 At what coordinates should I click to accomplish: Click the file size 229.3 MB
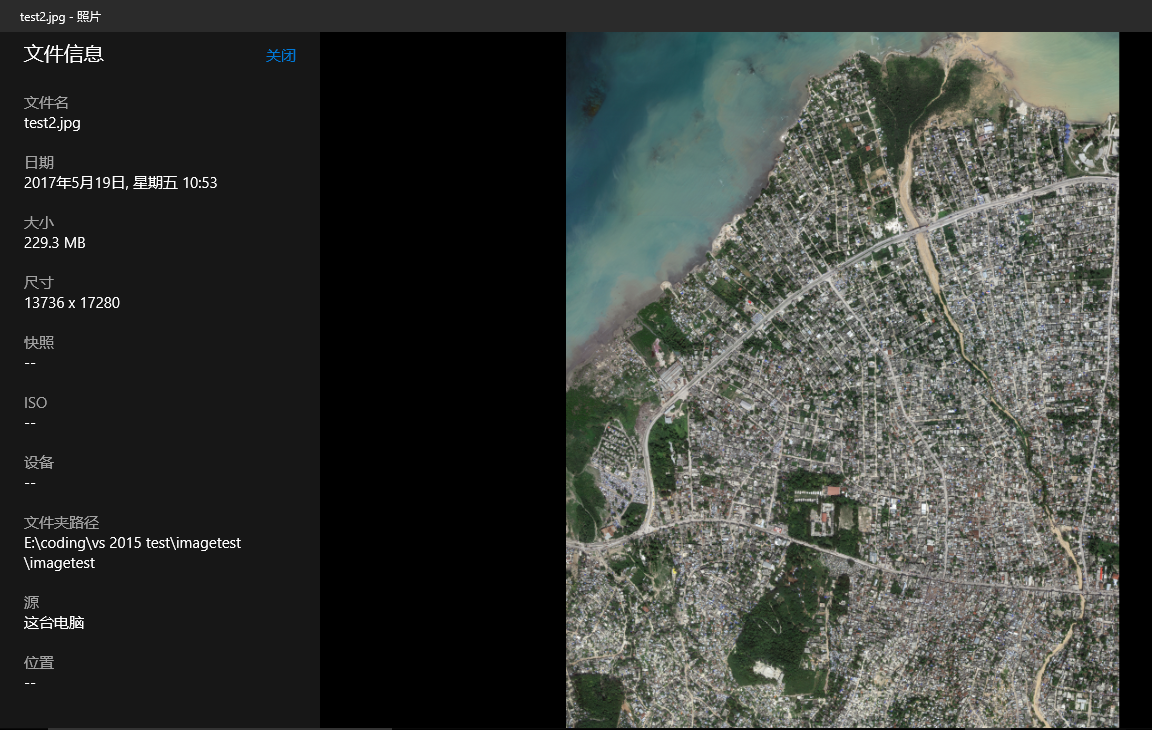coord(55,243)
